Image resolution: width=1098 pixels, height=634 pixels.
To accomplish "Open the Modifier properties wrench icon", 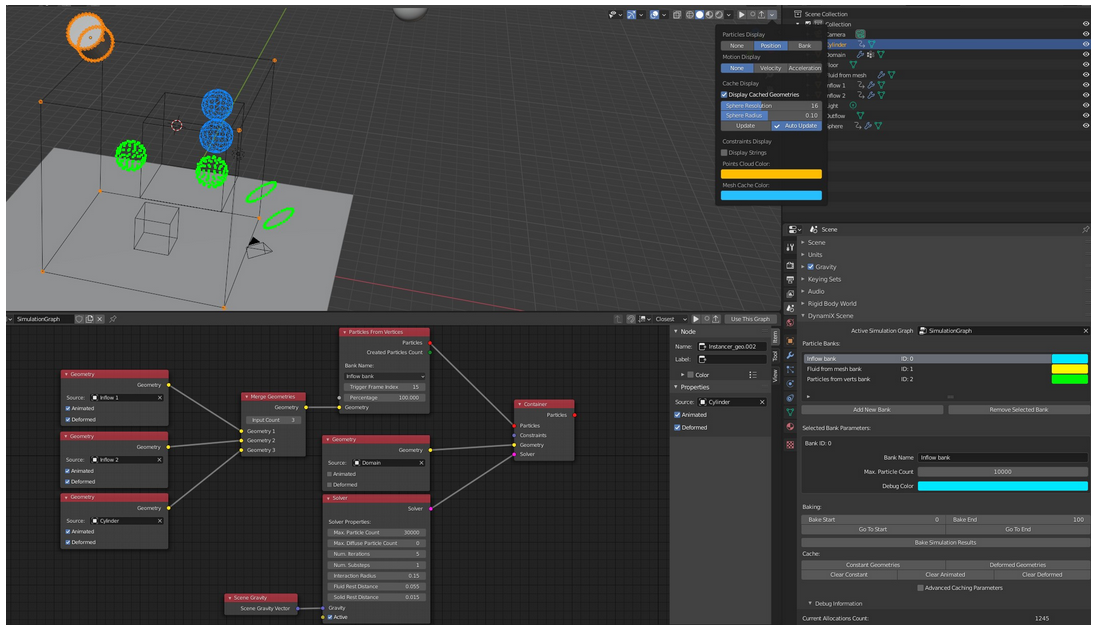I will pyautogui.click(x=790, y=355).
